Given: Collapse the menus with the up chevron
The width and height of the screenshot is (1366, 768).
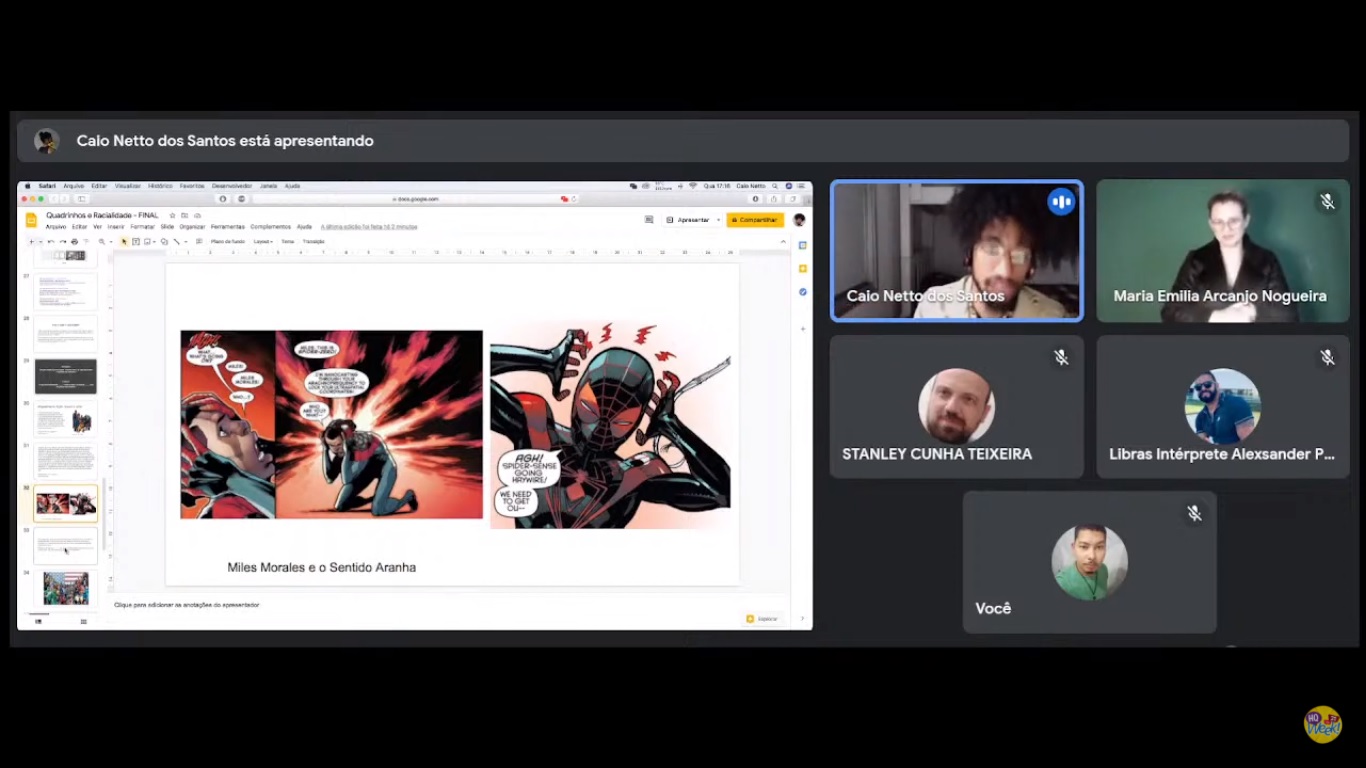Looking at the screenshot, I should (x=783, y=241).
